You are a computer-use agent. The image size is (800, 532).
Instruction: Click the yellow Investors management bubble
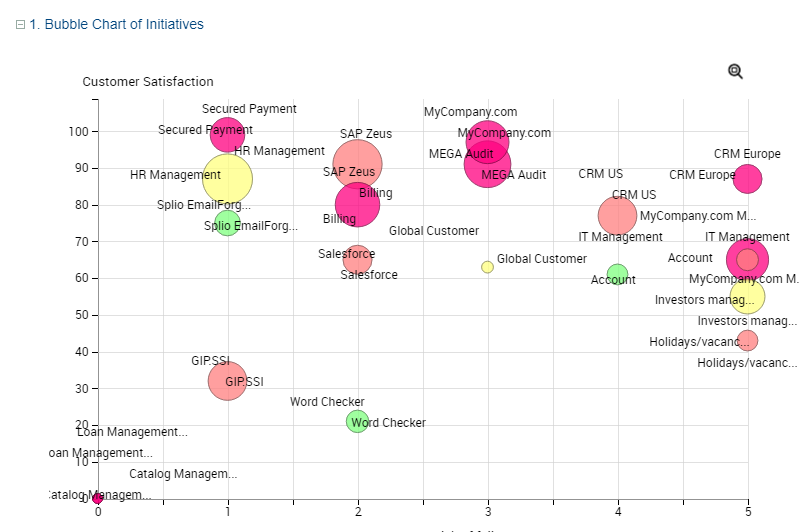click(747, 296)
